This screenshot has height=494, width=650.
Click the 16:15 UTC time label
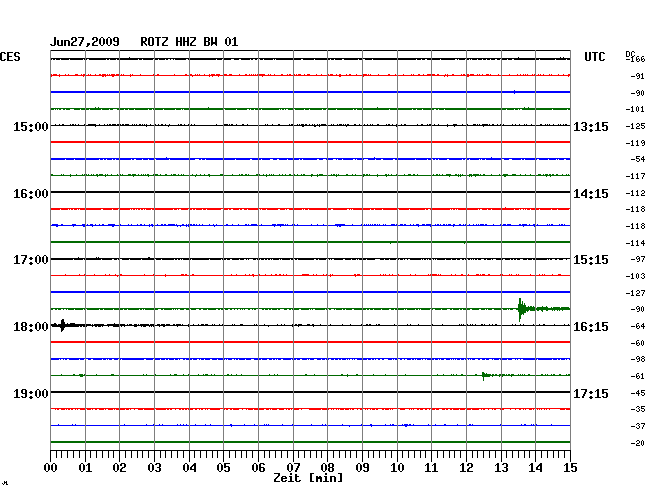tap(591, 327)
